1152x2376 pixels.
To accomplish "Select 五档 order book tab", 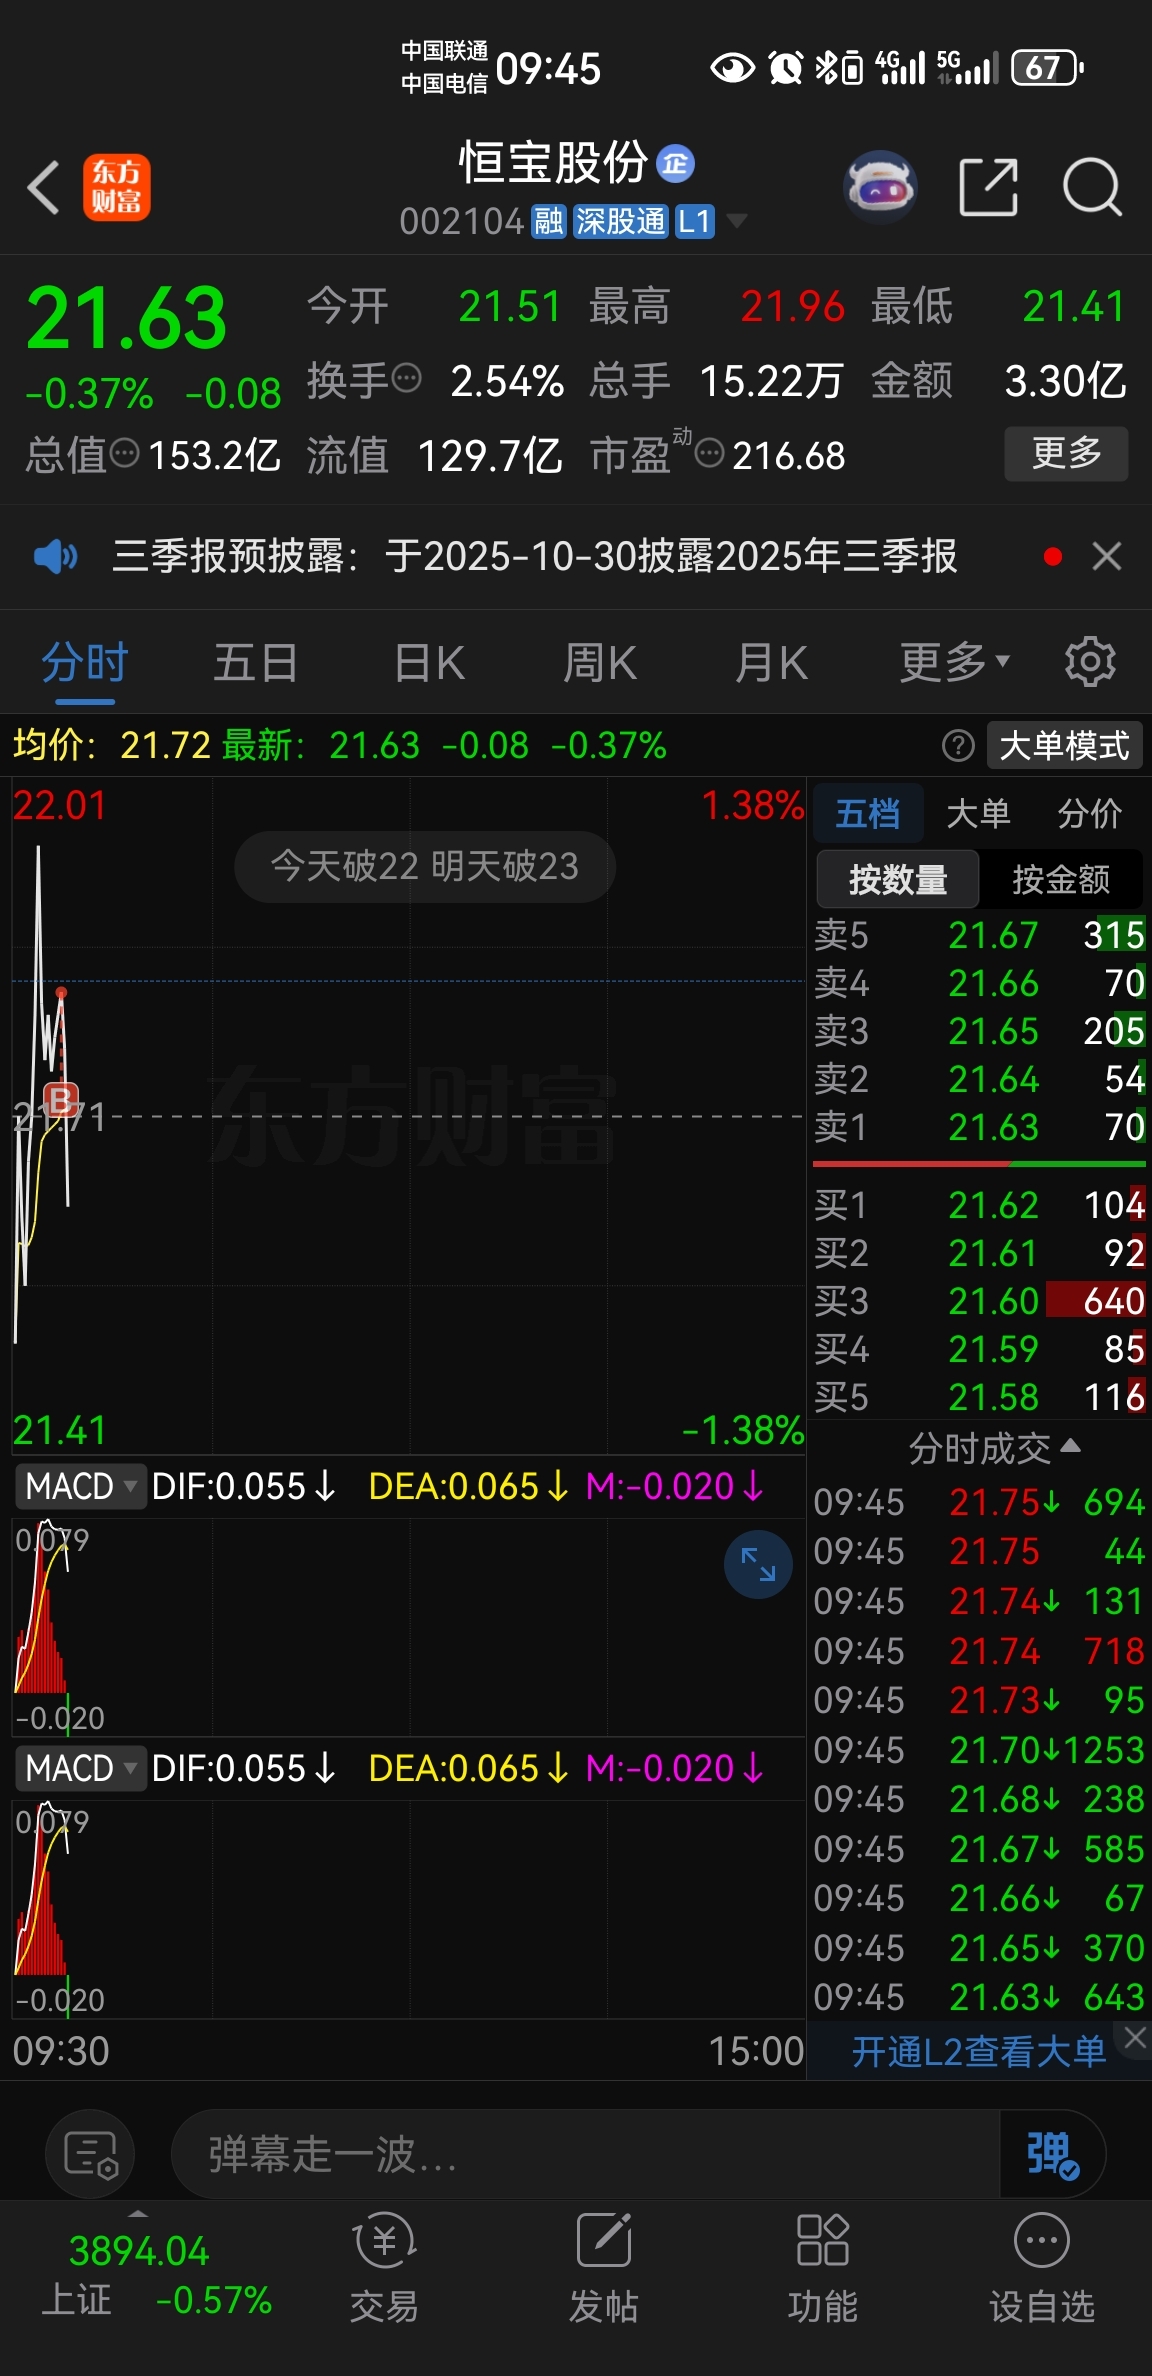I will pyautogui.click(x=868, y=813).
